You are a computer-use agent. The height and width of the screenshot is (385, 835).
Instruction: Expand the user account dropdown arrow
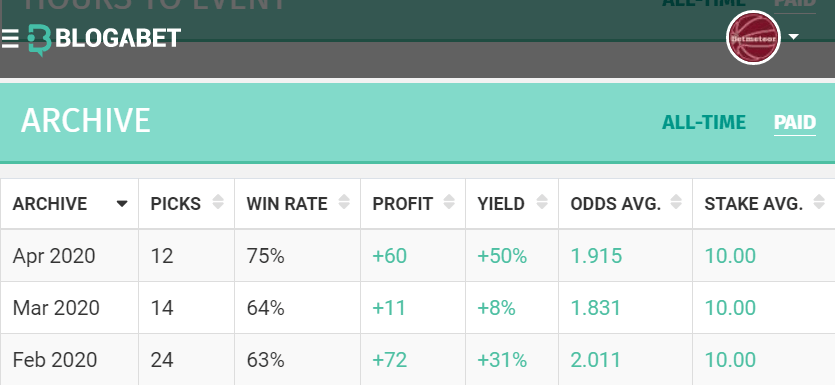[x=793, y=37]
